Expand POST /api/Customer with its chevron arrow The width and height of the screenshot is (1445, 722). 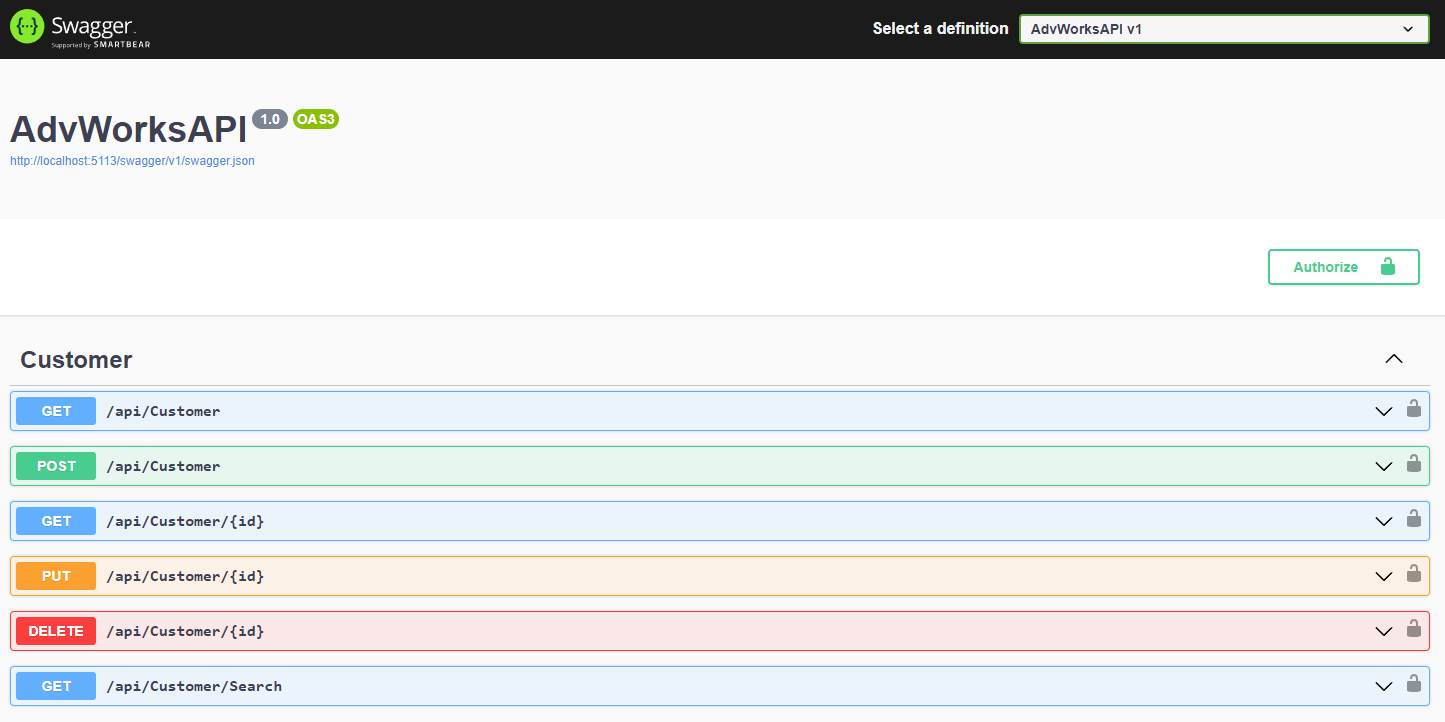[1384, 466]
